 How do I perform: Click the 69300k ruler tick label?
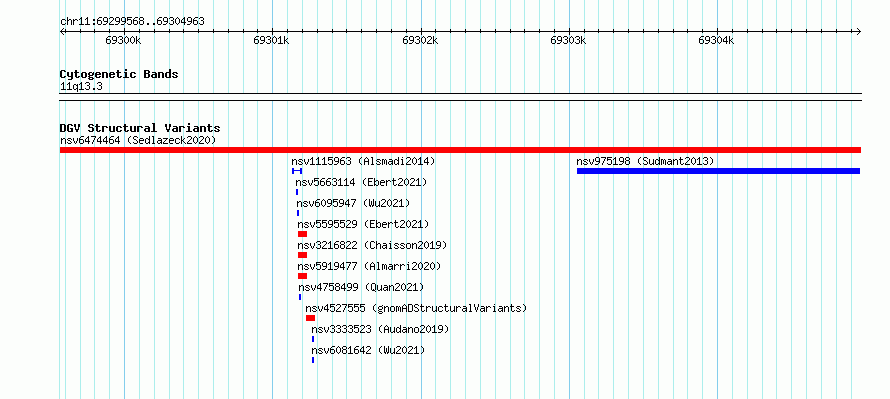point(123,40)
